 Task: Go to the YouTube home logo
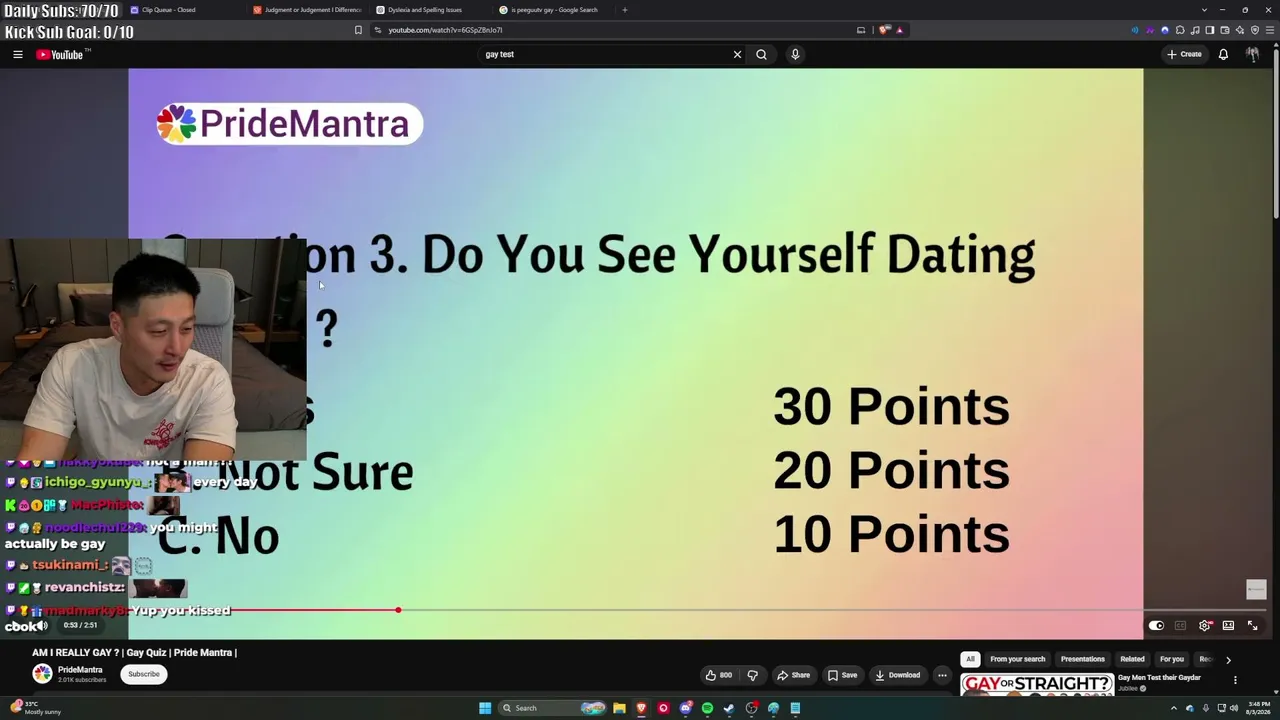(x=62, y=55)
